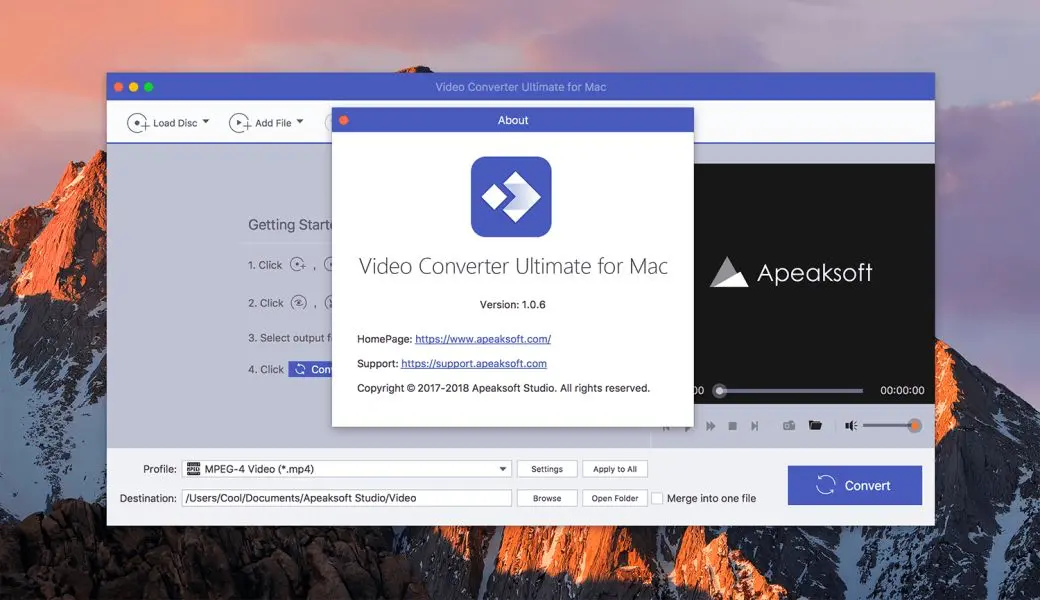1040x600 pixels.
Task: Take a snapshot with the camera icon
Action: (x=789, y=425)
